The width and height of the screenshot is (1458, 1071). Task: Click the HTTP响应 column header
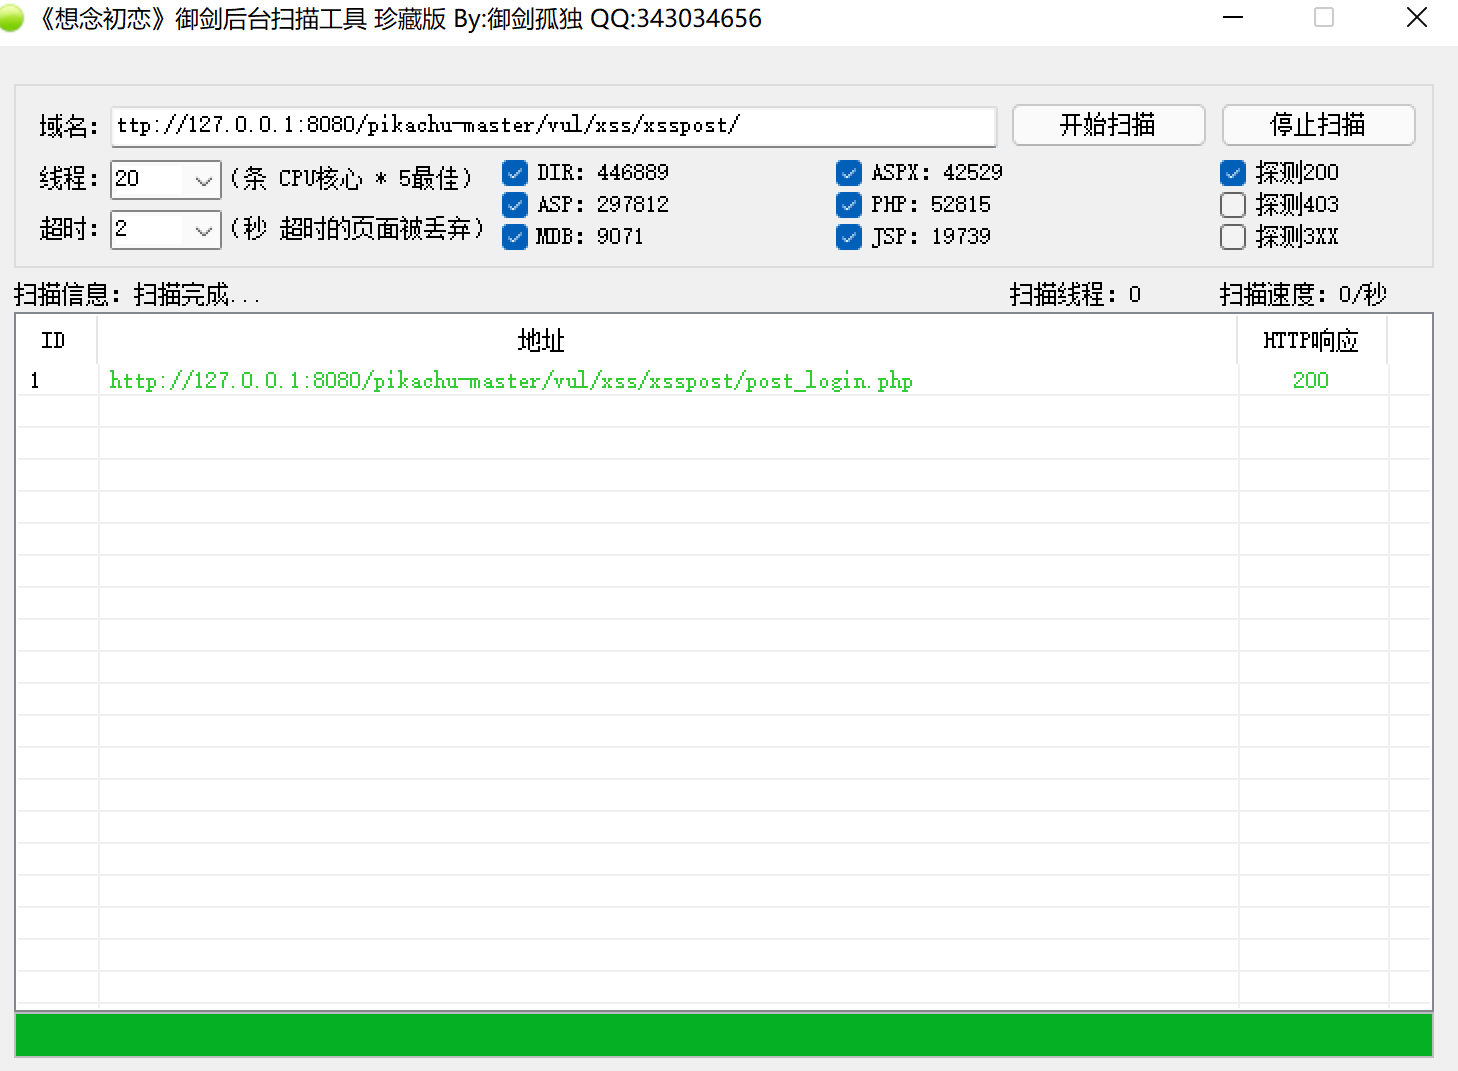pos(1312,340)
